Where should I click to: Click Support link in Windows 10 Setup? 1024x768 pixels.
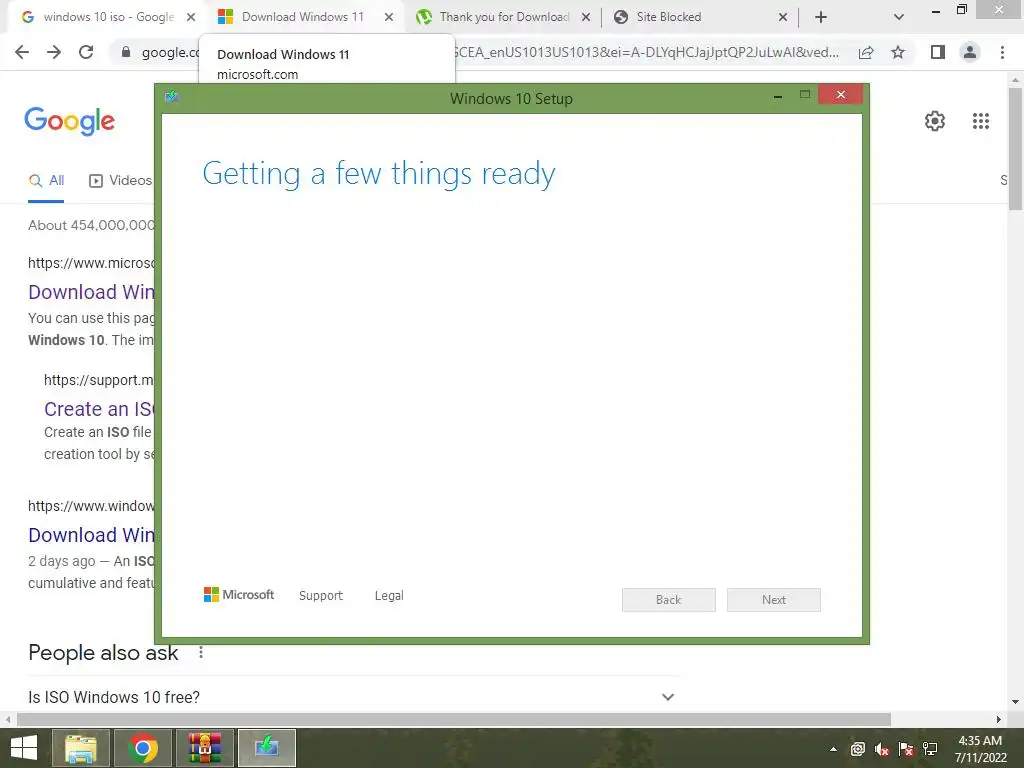(x=321, y=596)
